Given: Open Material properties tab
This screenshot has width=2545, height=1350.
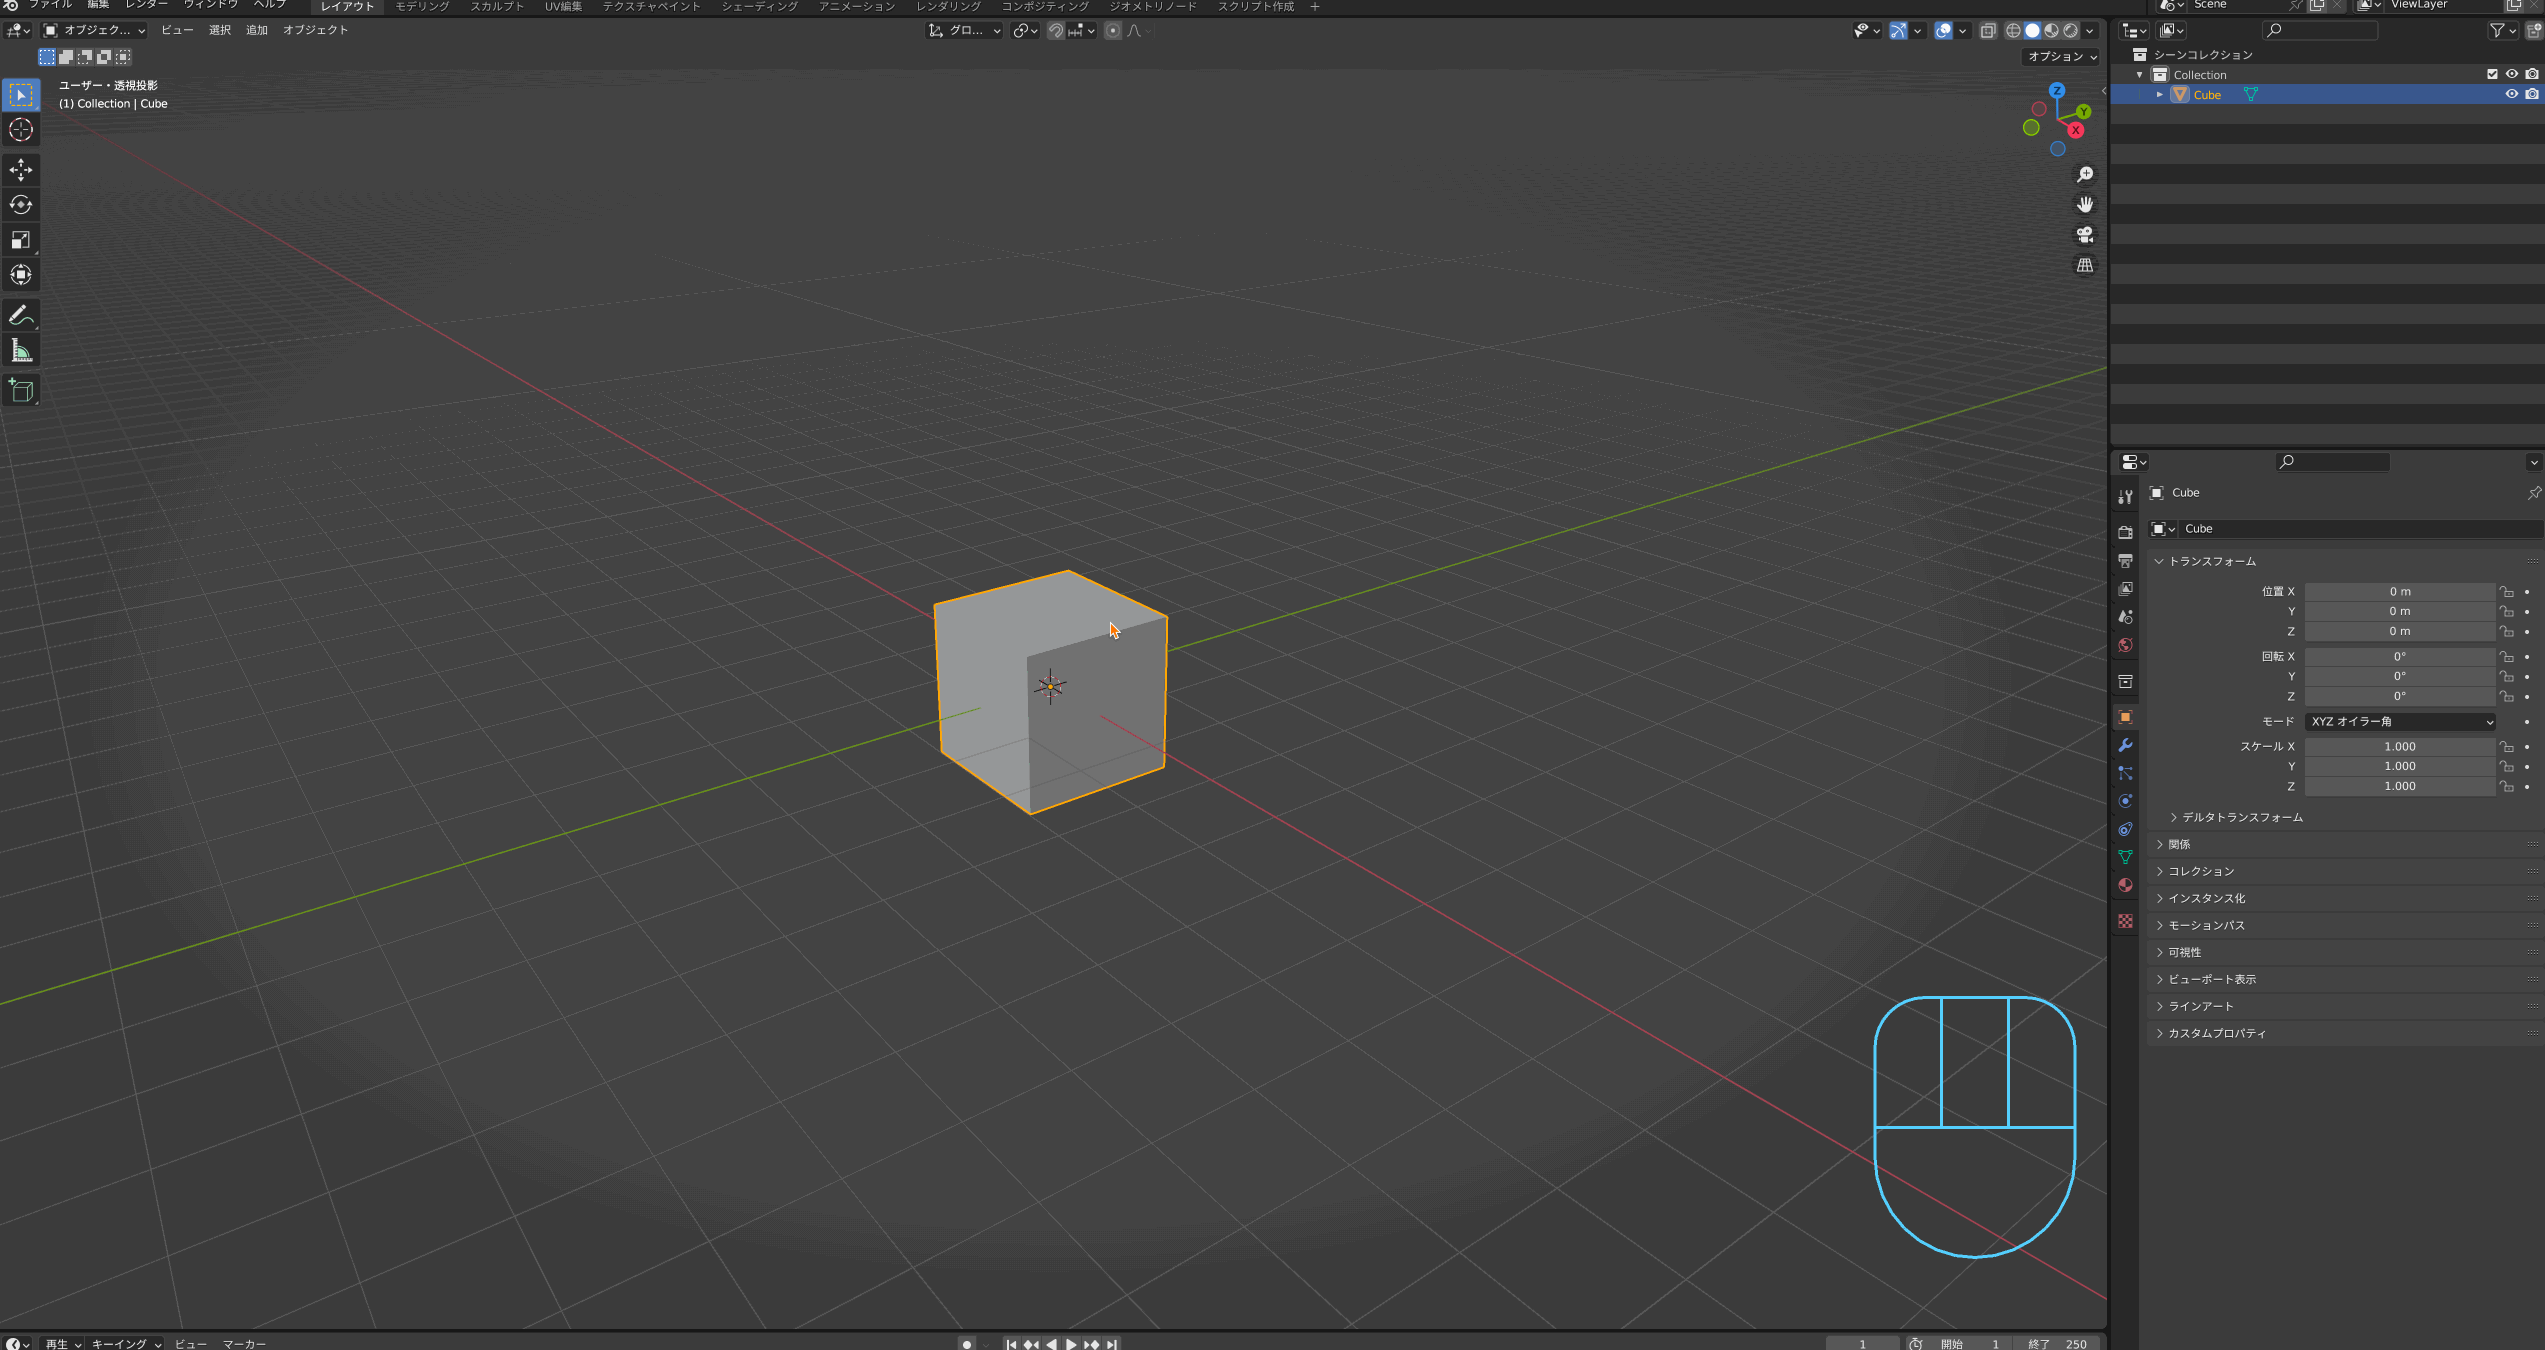Looking at the screenshot, I should coord(2125,885).
